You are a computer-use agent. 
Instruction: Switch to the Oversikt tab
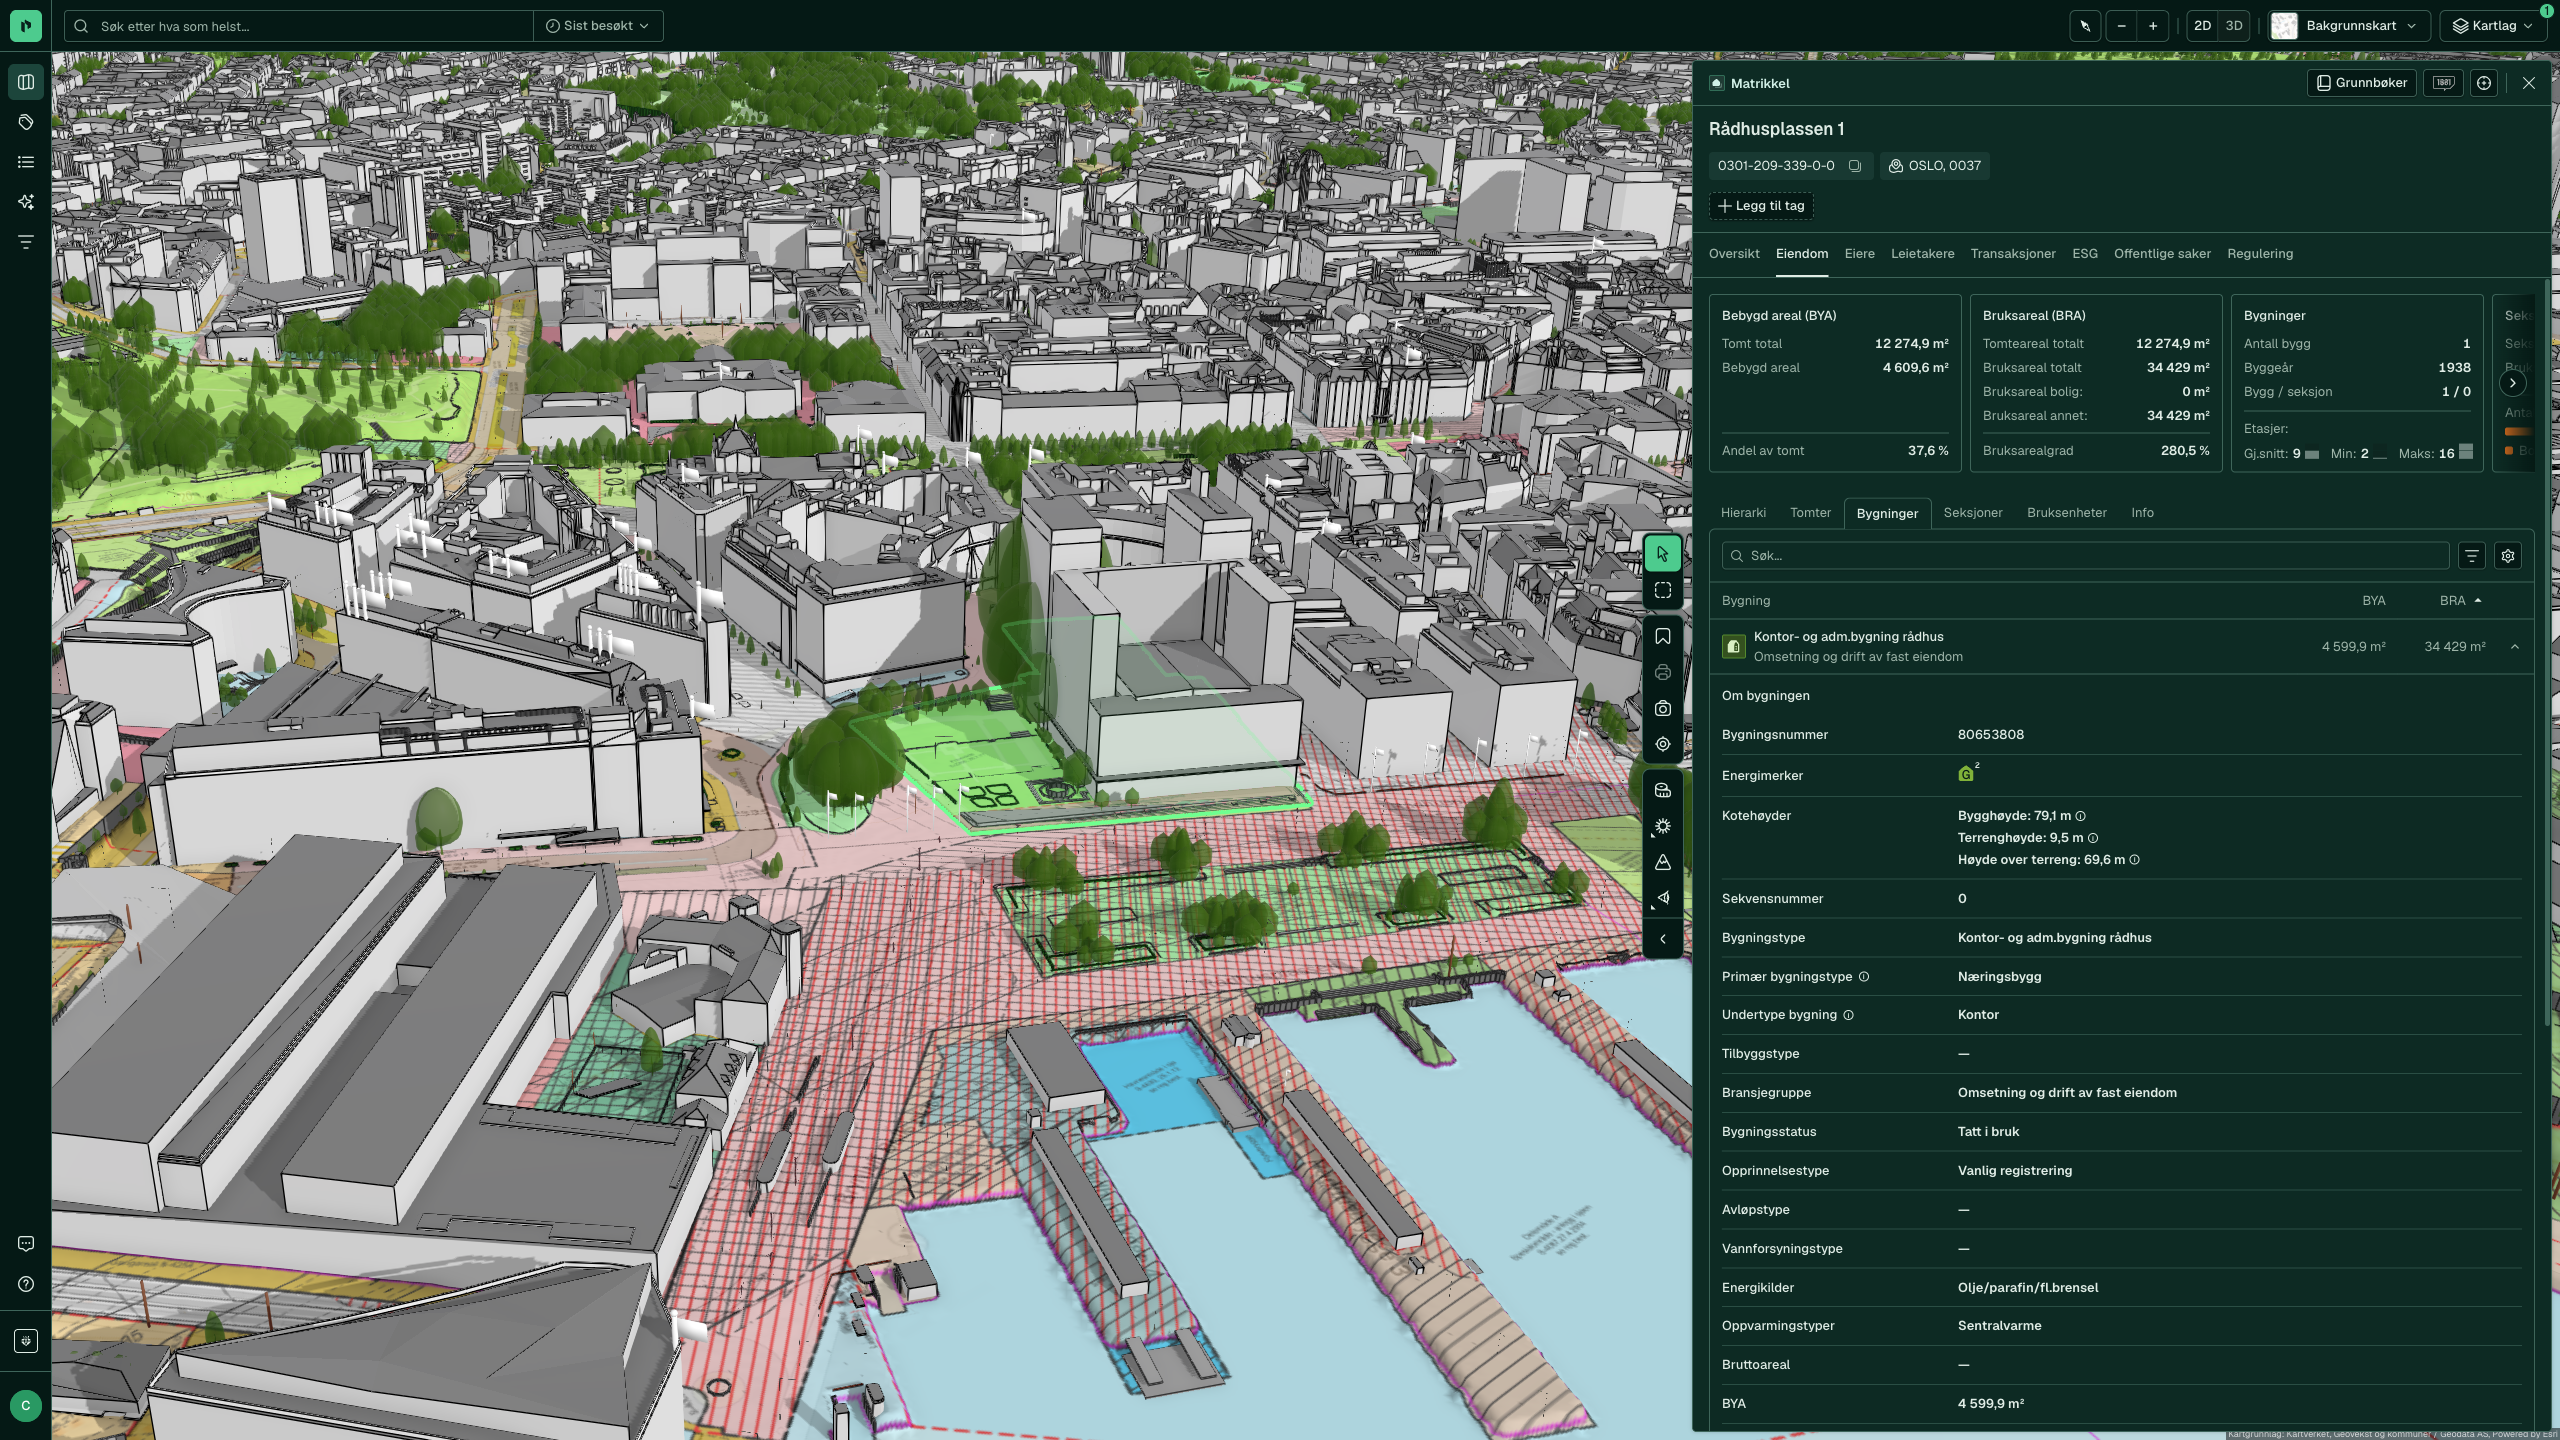tap(1734, 254)
